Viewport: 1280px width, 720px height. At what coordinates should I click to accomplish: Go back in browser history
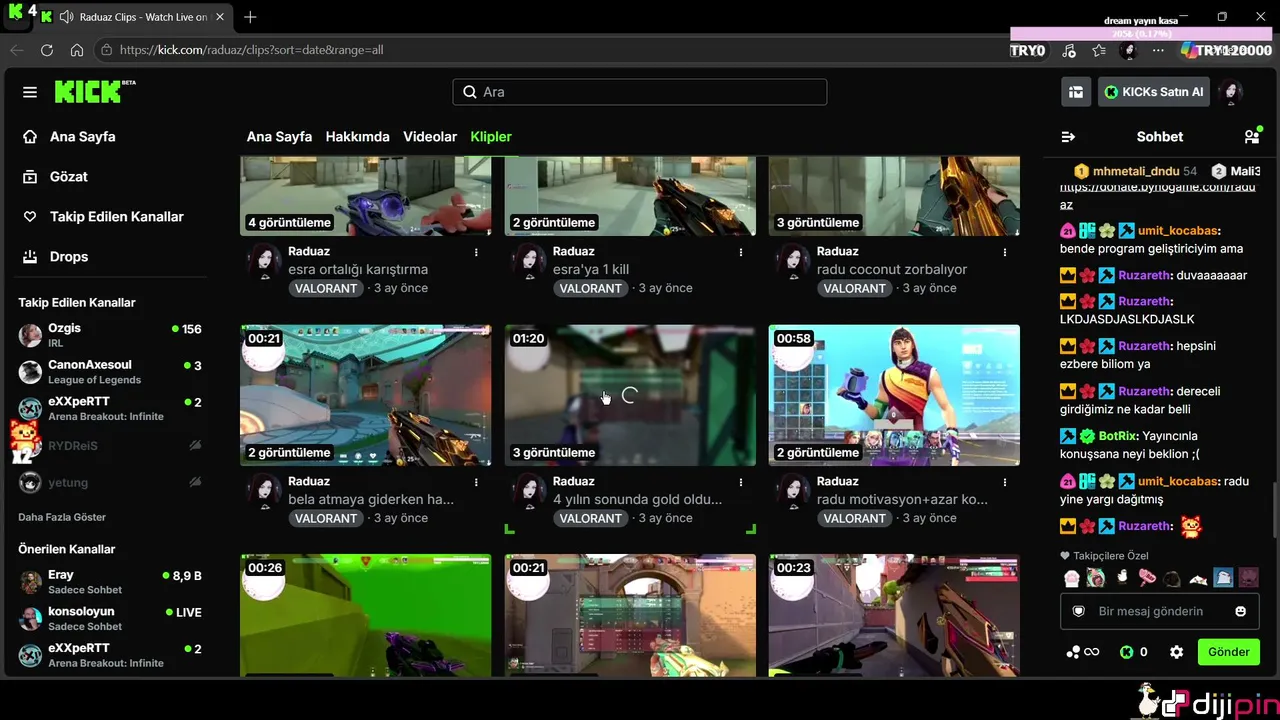(x=17, y=50)
